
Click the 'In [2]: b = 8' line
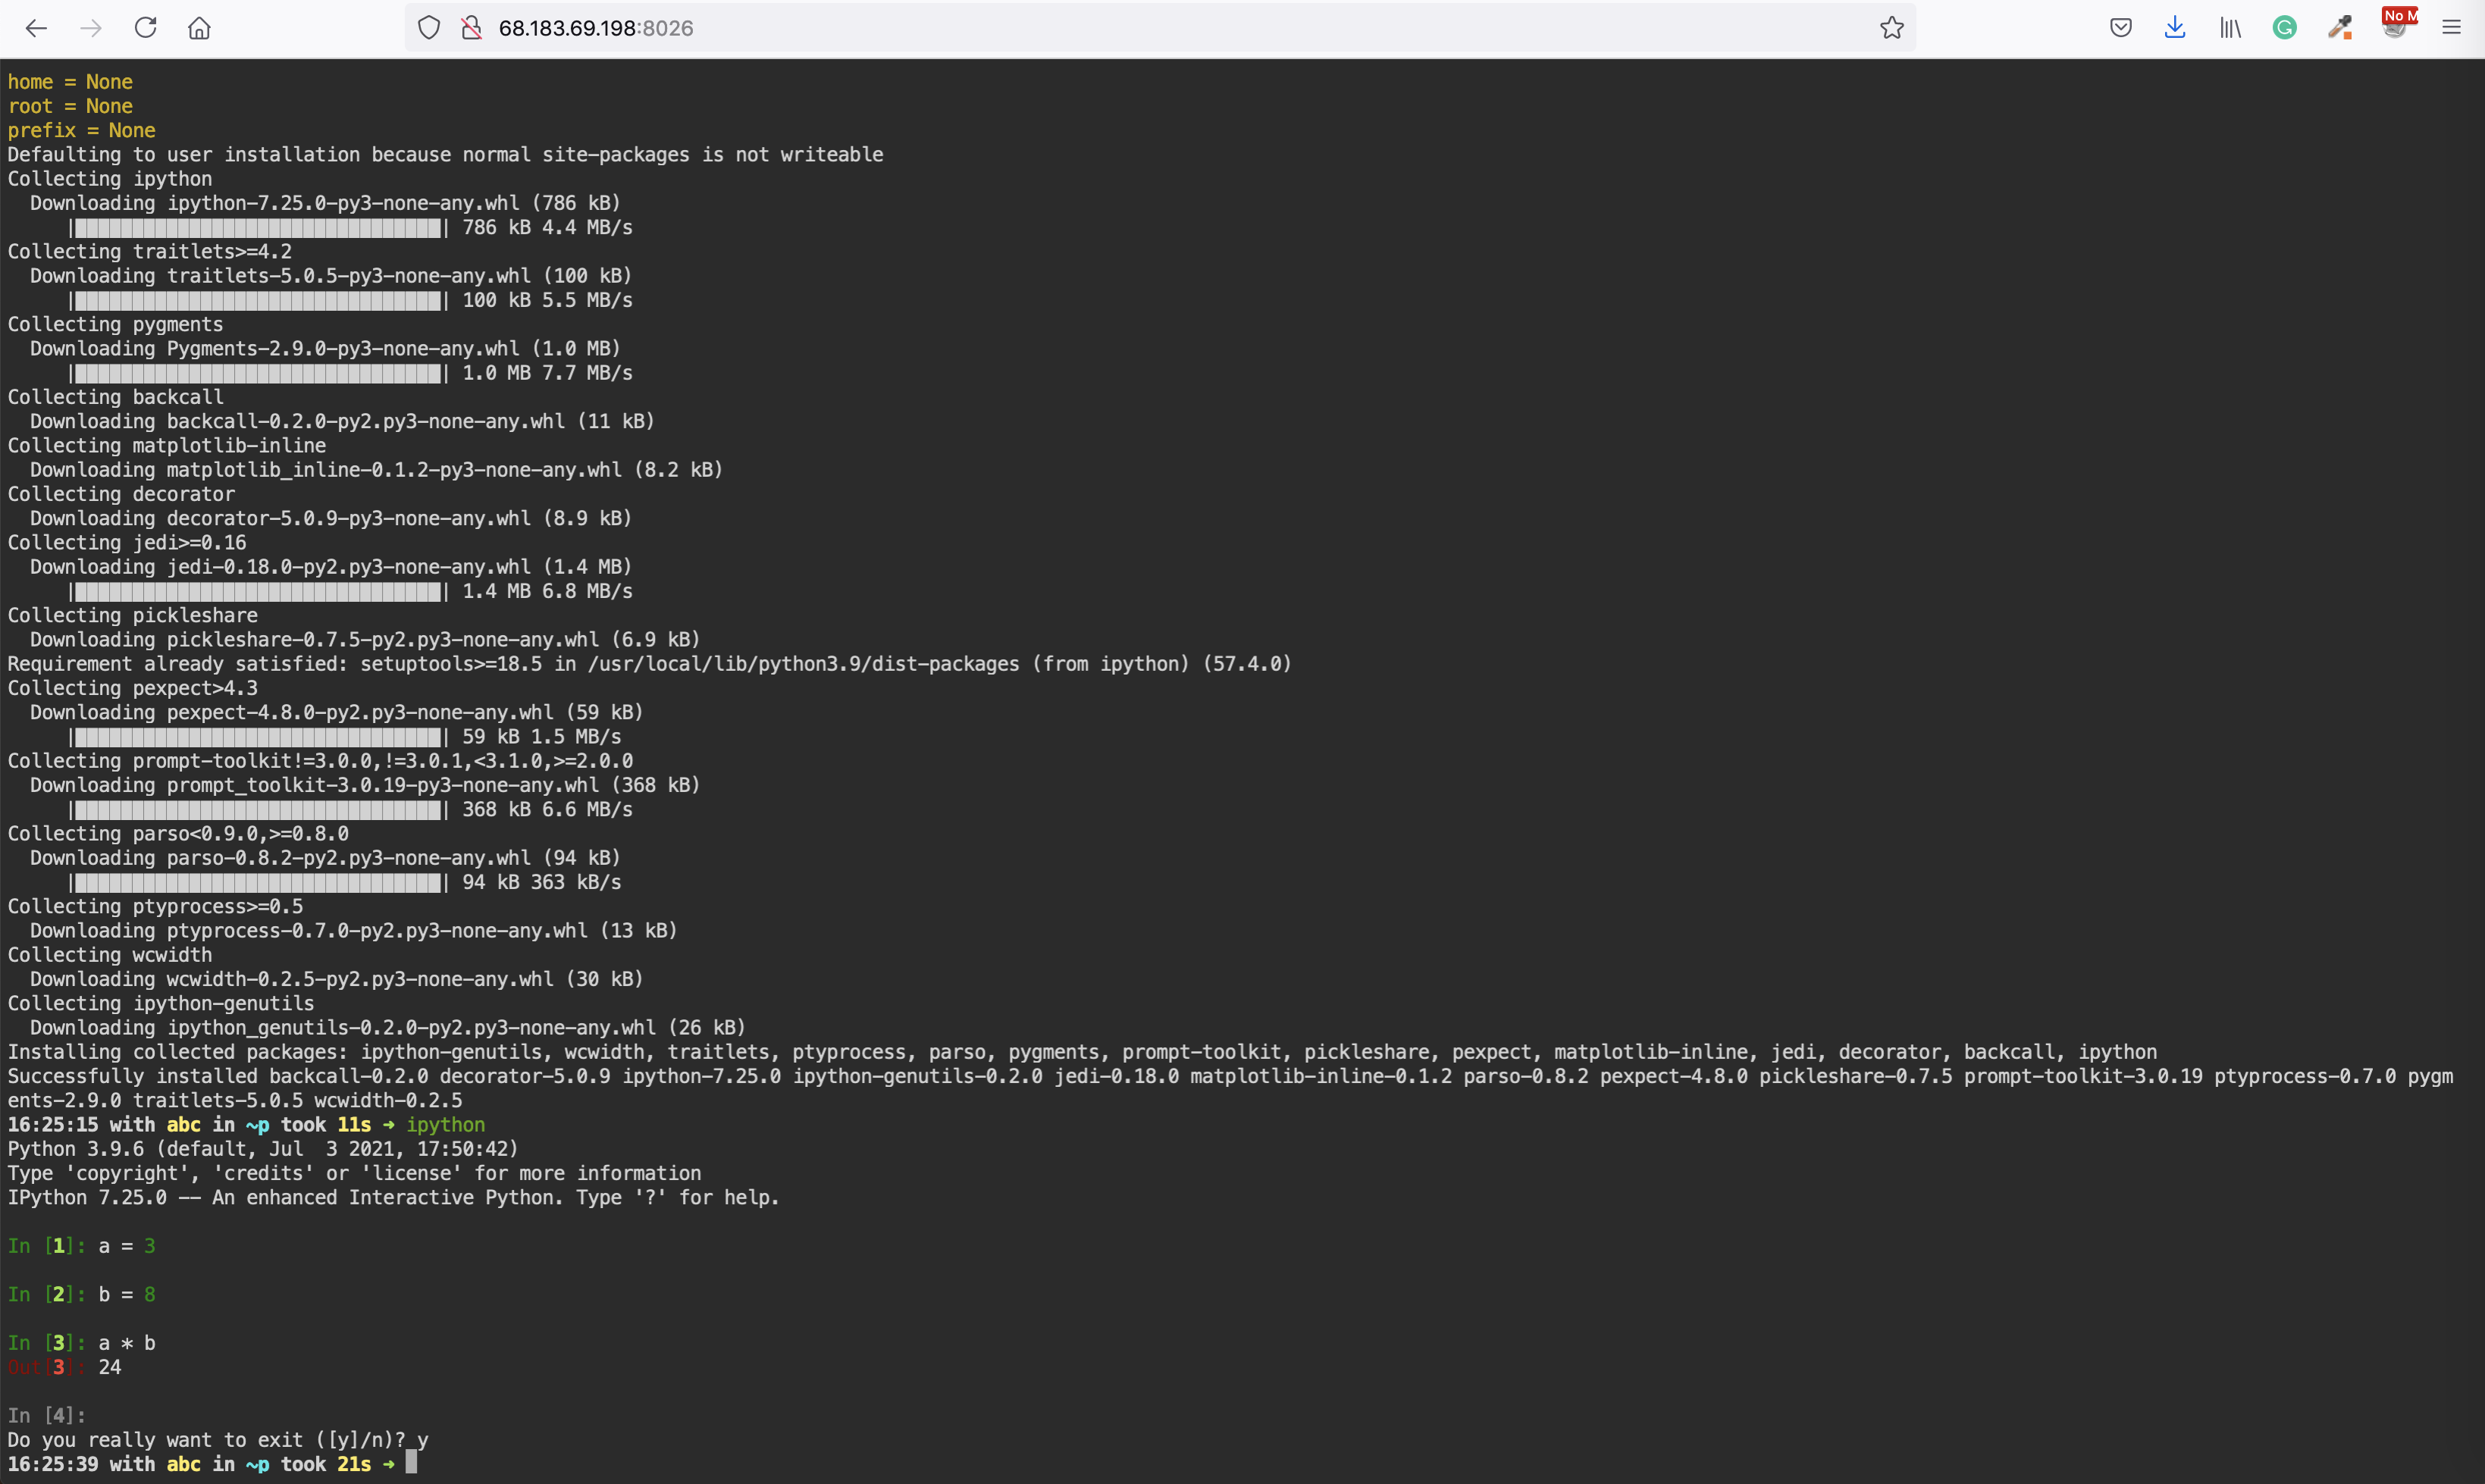tap(82, 1294)
